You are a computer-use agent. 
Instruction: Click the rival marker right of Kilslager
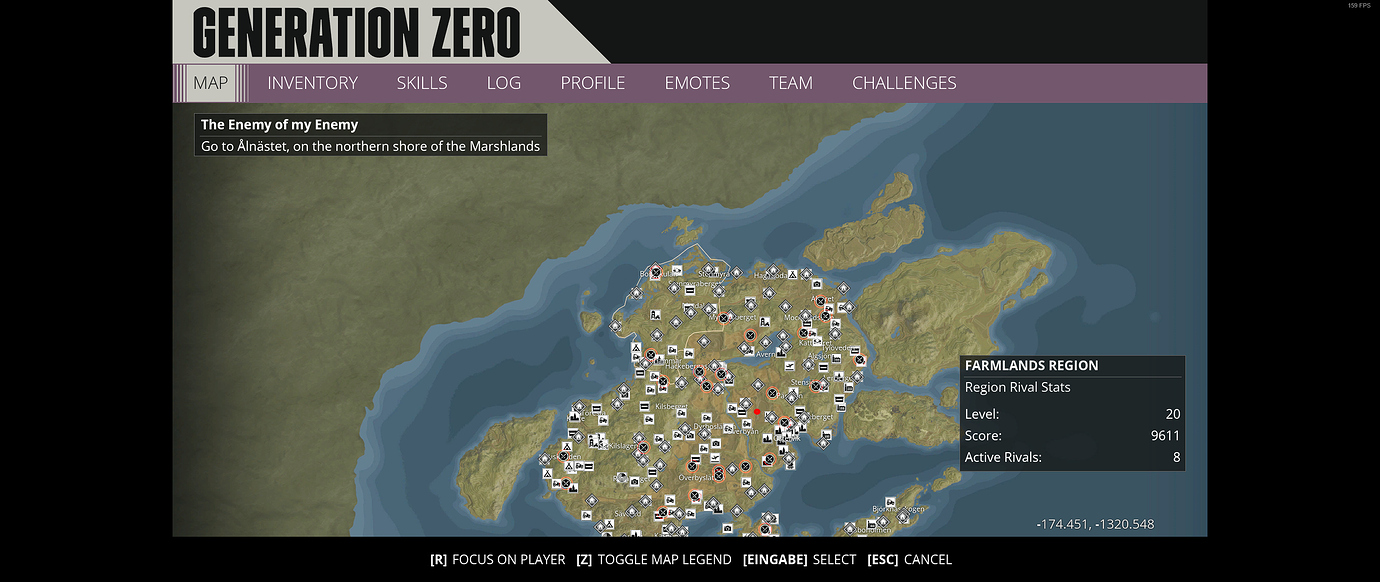pyautogui.click(x=644, y=447)
